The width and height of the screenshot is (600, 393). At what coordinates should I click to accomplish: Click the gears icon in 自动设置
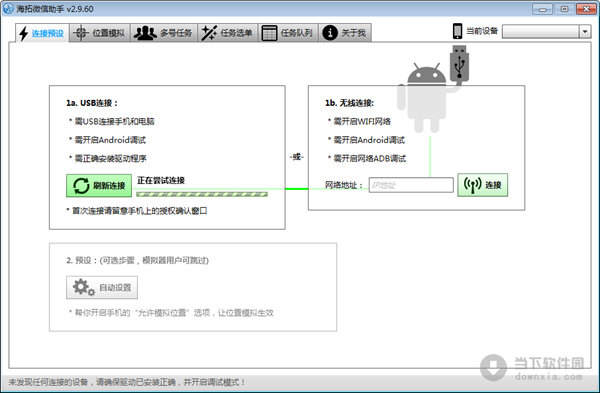click(x=83, y=287)
